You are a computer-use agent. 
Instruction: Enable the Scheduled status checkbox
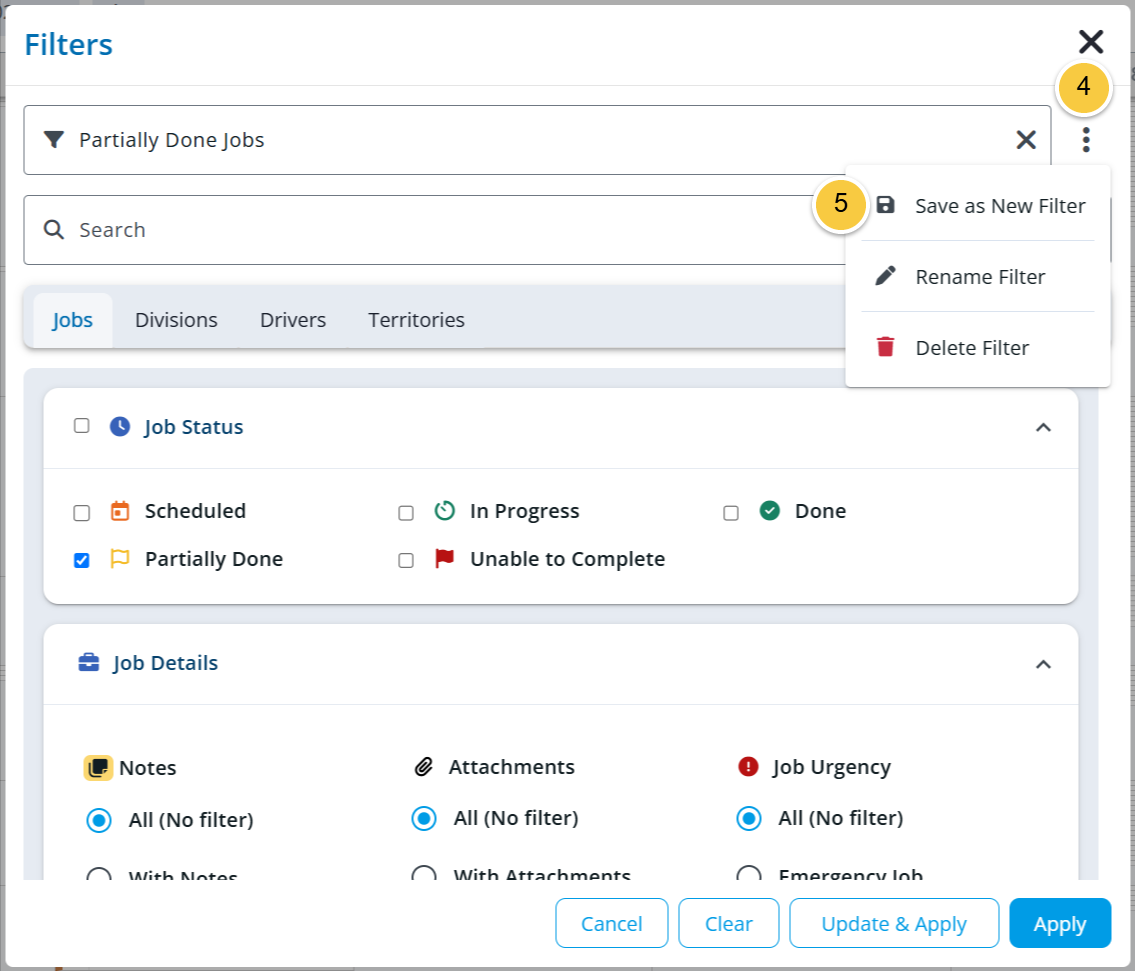pyautogui.click(x=82, y=513)
